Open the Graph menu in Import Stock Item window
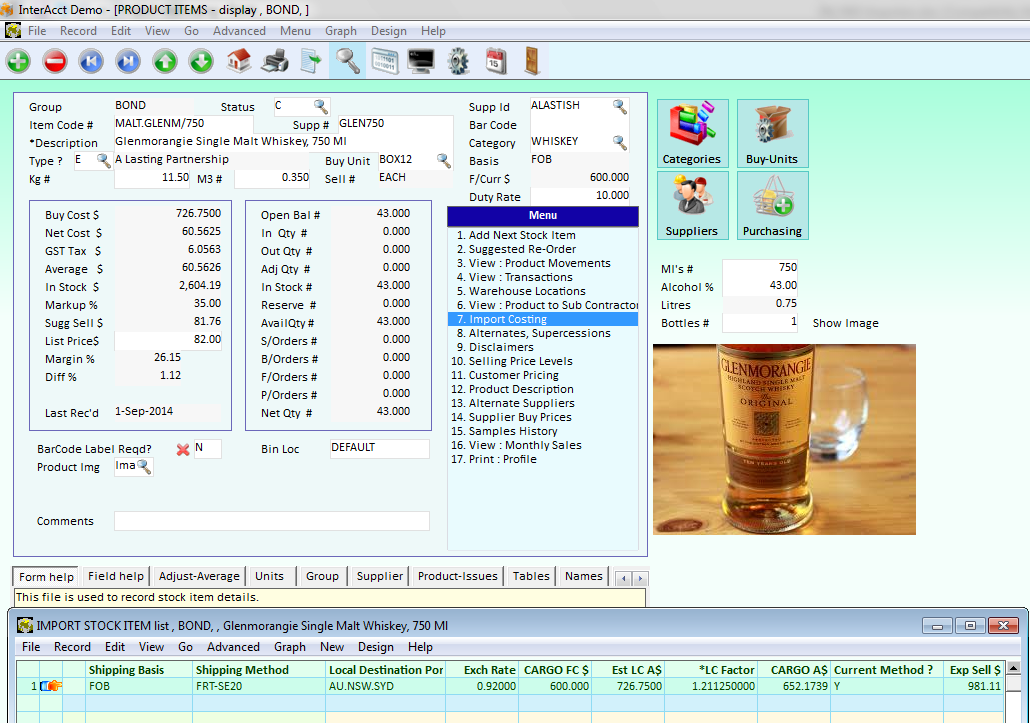This screenshot has width=1030, height=723. (290, 647)
